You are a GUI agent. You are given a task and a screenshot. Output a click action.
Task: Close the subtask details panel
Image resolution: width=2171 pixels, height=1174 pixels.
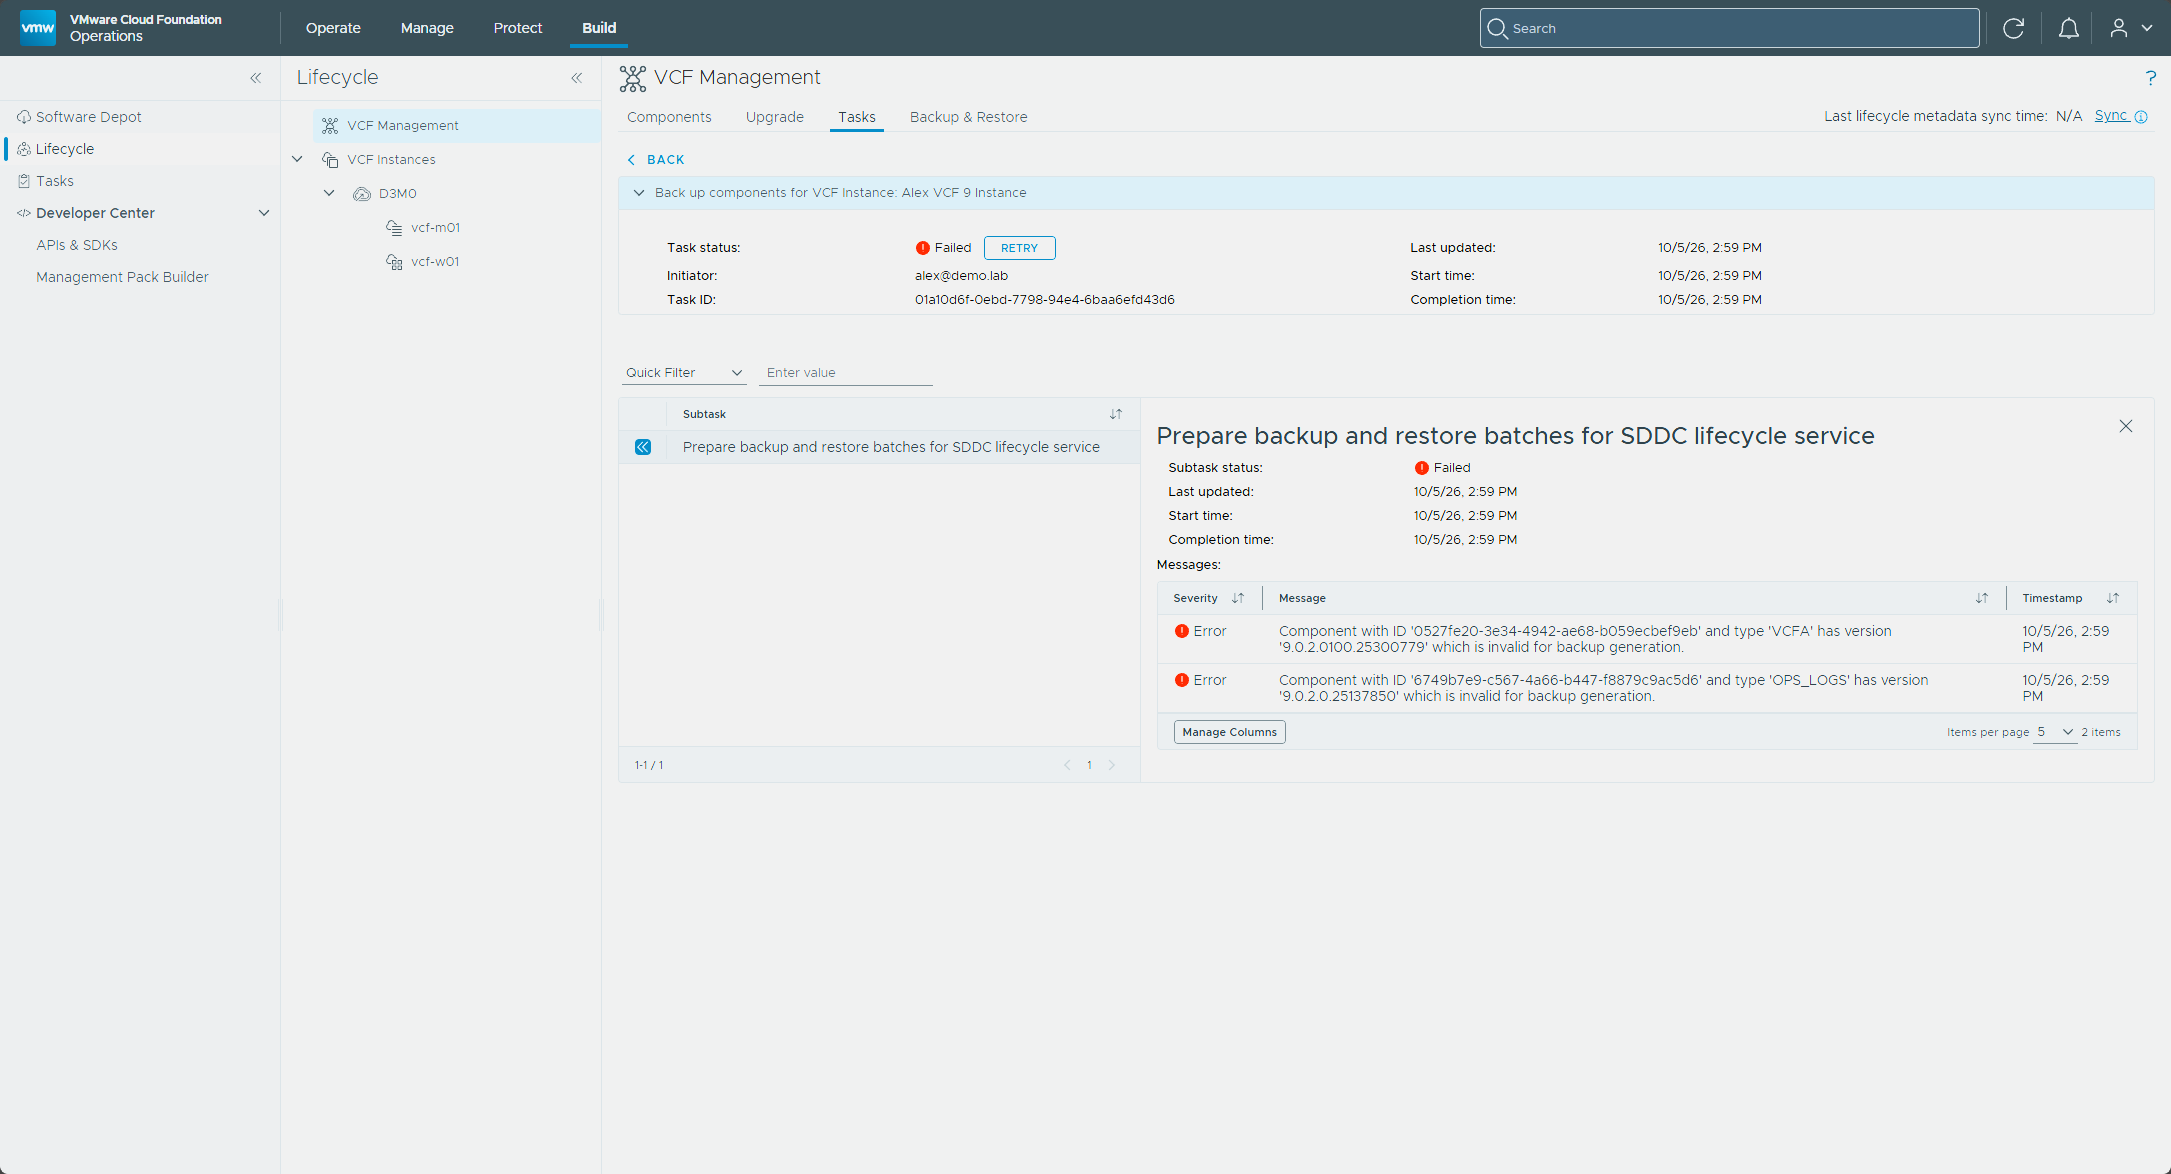2126,426
